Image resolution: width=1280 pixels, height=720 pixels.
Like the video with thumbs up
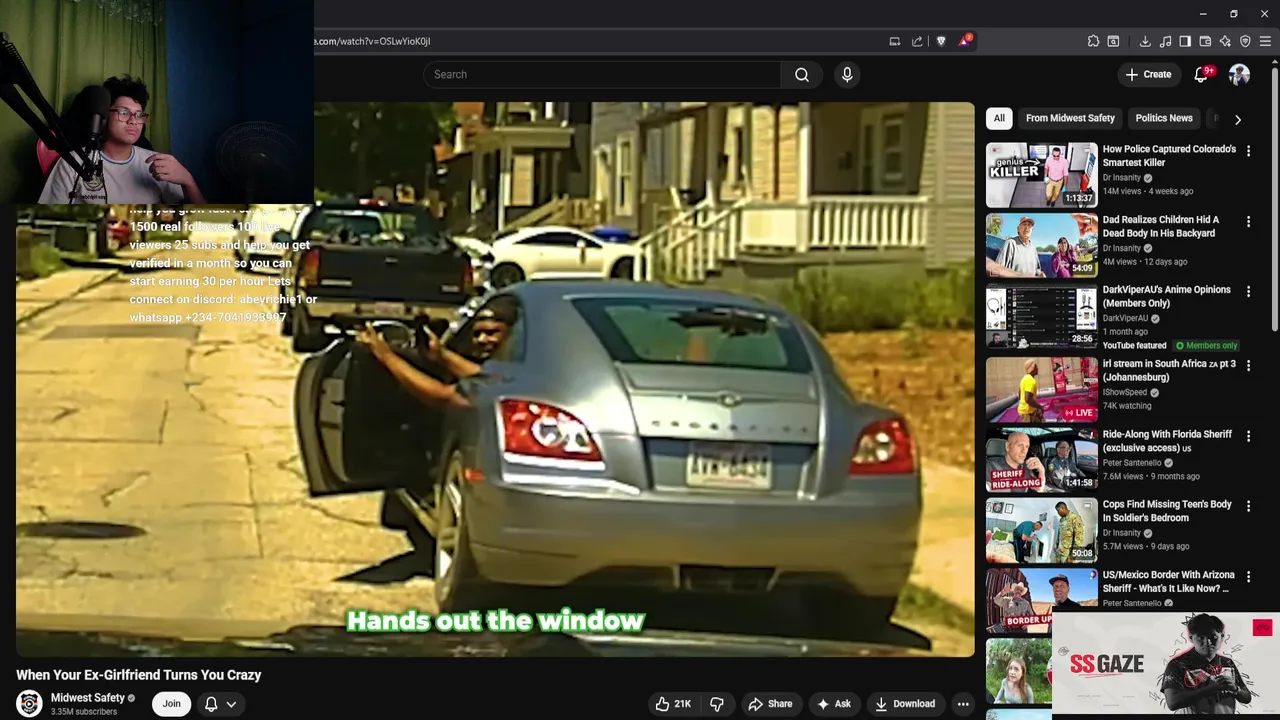[x=673, y=704]
